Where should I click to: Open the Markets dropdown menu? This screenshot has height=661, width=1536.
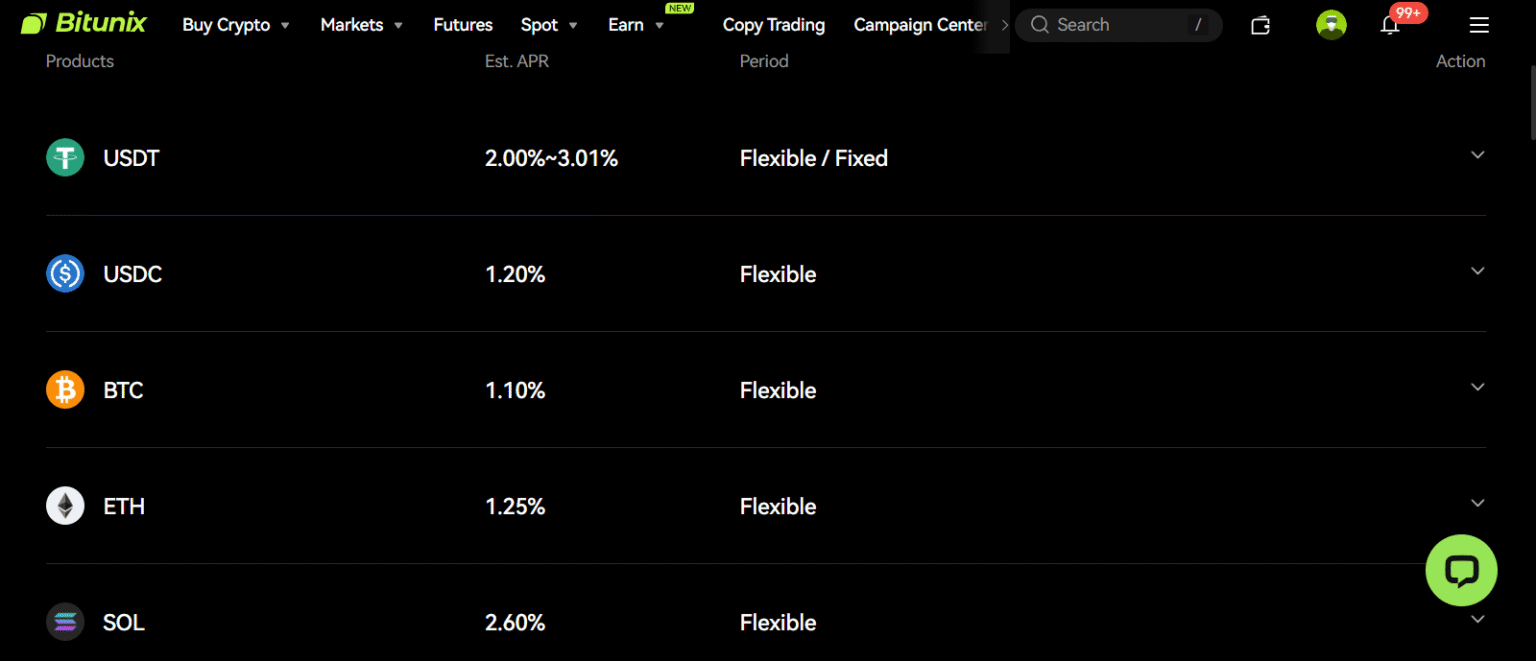coord(361,25)
